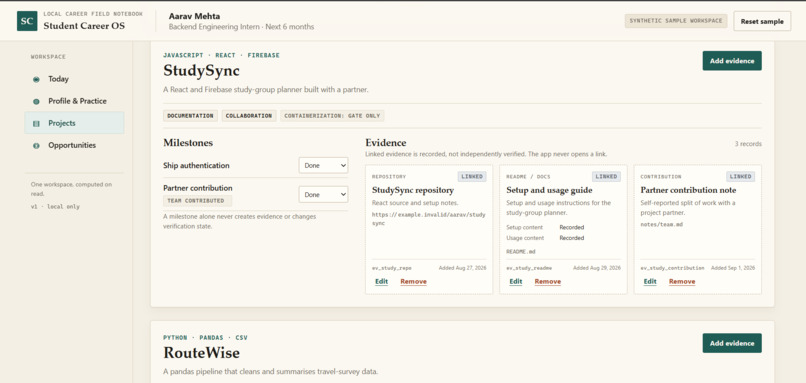Click the README.md file name
This screenshot has height=383, width=806.
[521, 251]
